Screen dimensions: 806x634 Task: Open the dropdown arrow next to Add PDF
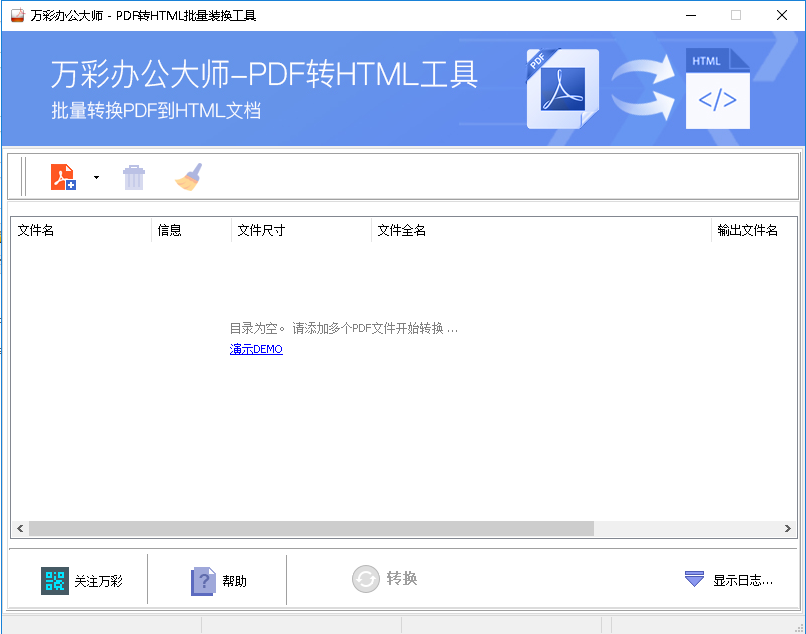click(x=96, y=176)
